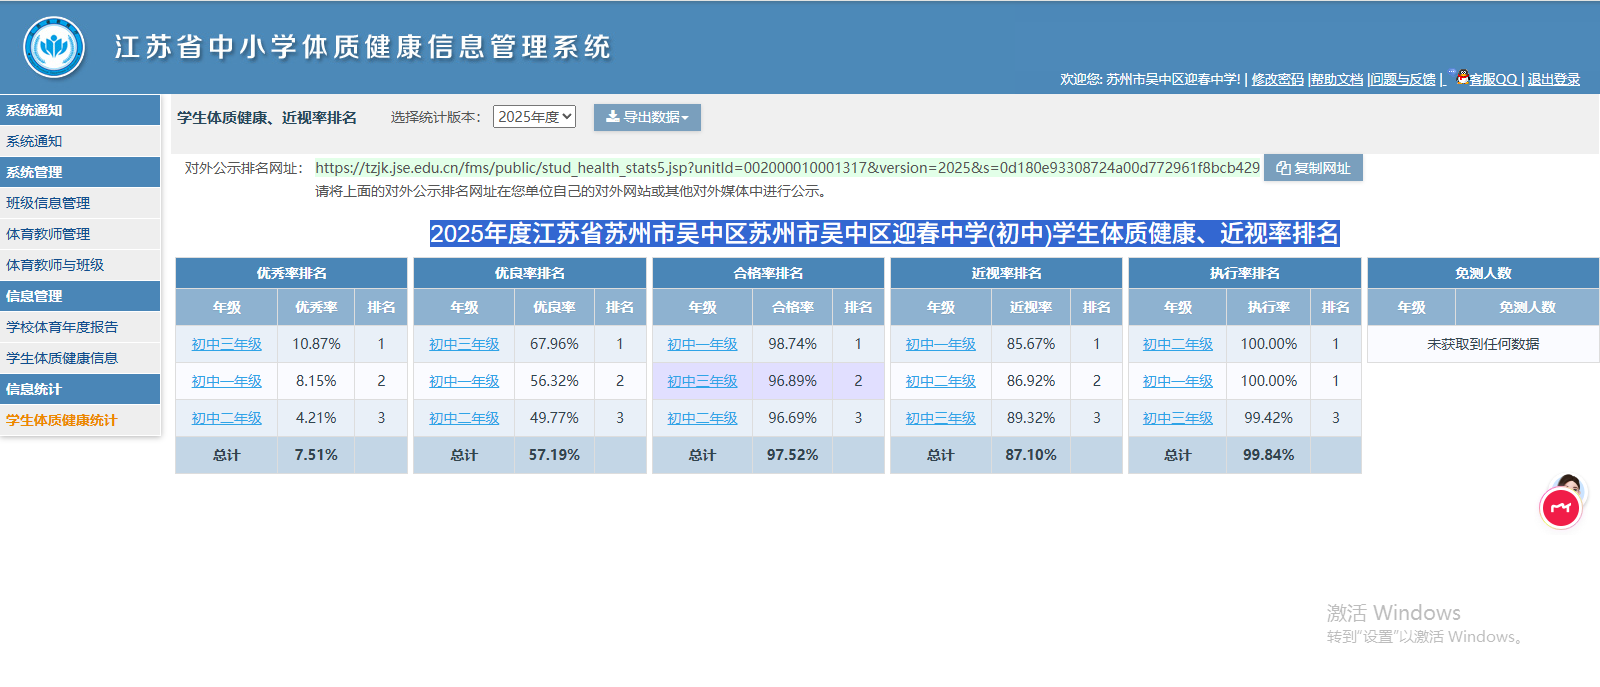Screen dimensions: 1600x687
Task: Click total 7.51% in 优秀率 table
Action: point(316,455)
